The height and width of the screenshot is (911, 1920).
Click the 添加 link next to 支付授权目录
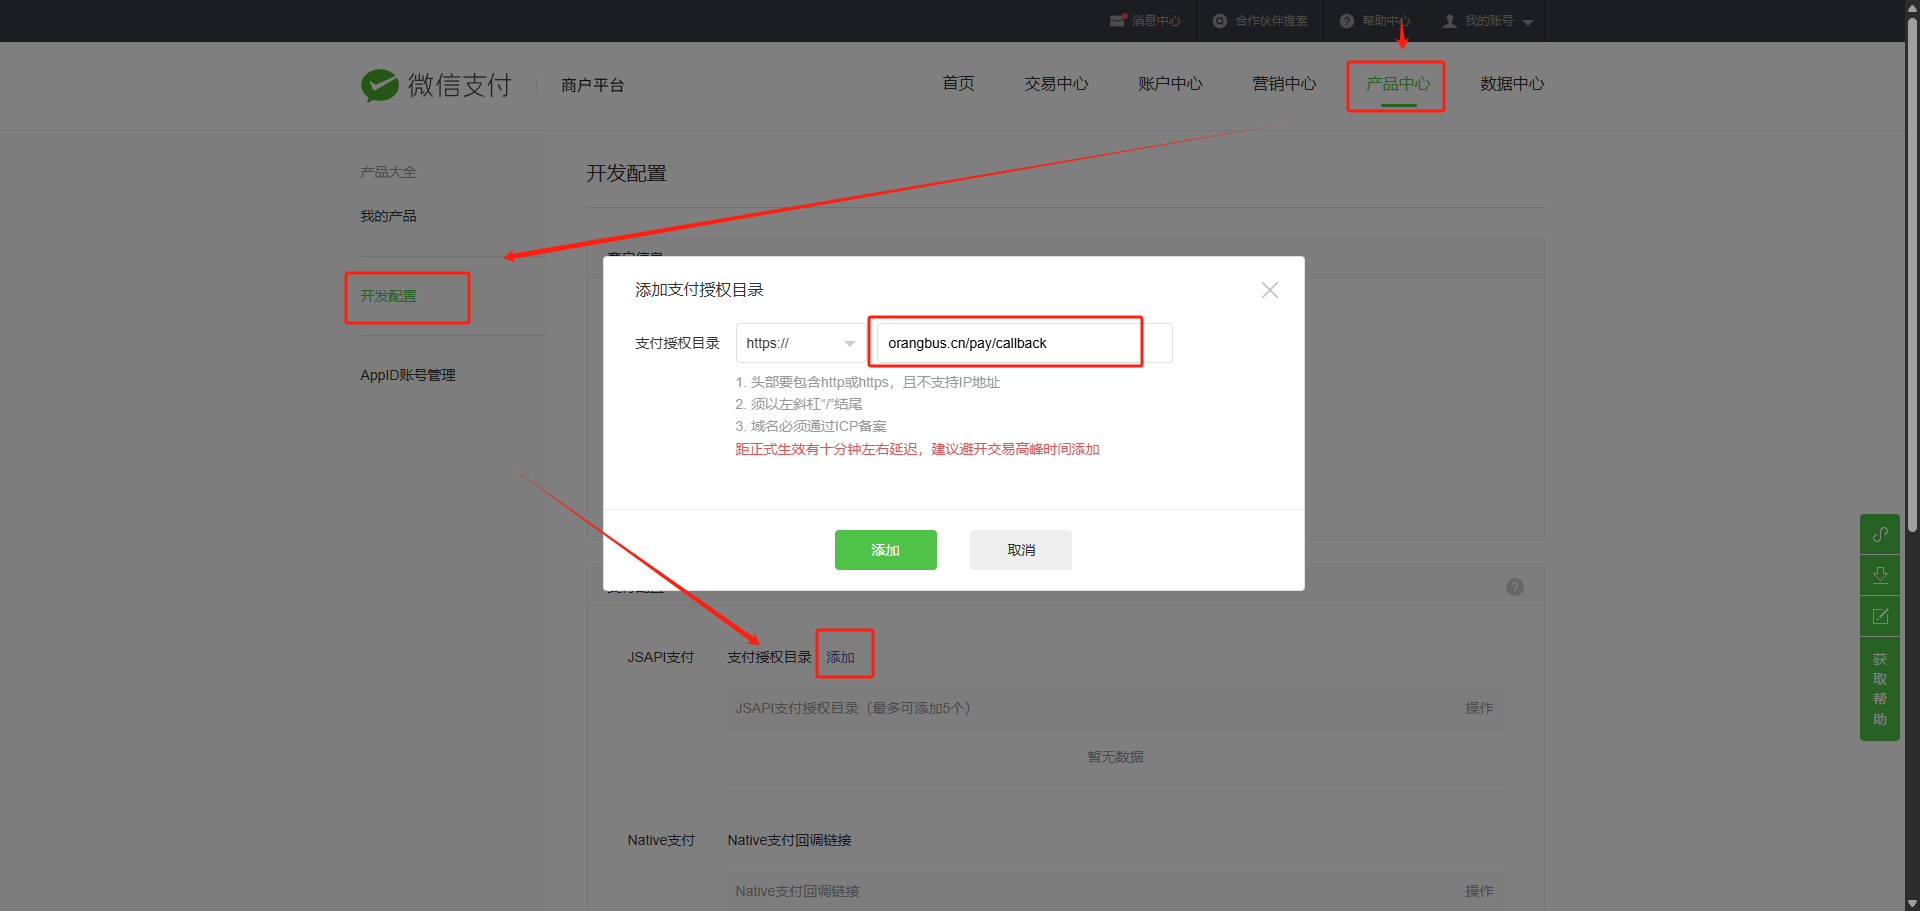[840, 657]
